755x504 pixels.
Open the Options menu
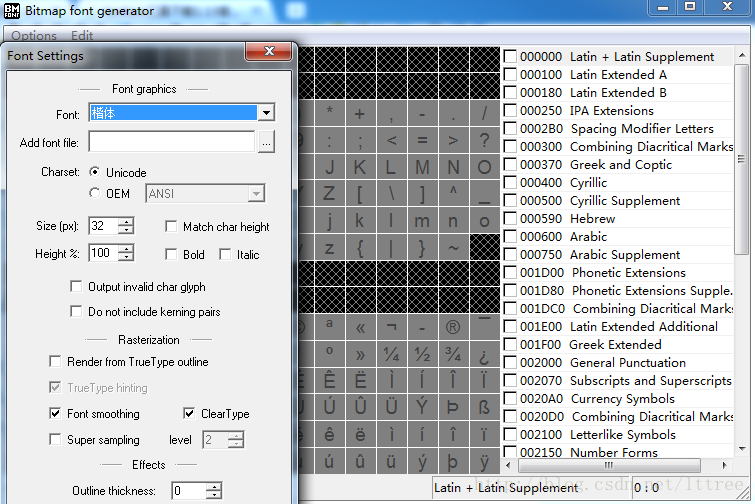(34, 36)
